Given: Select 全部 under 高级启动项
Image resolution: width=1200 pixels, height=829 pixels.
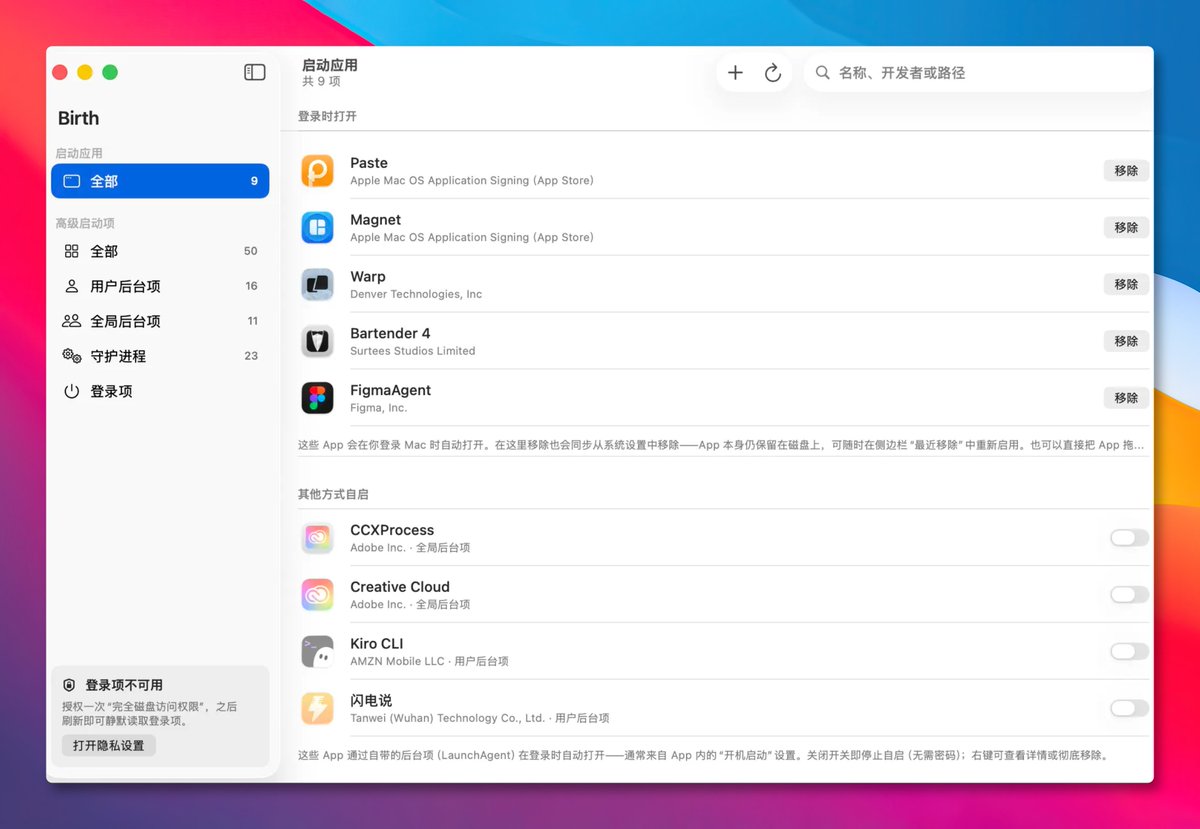Looking at the screenshot, I should click(160, 251).
